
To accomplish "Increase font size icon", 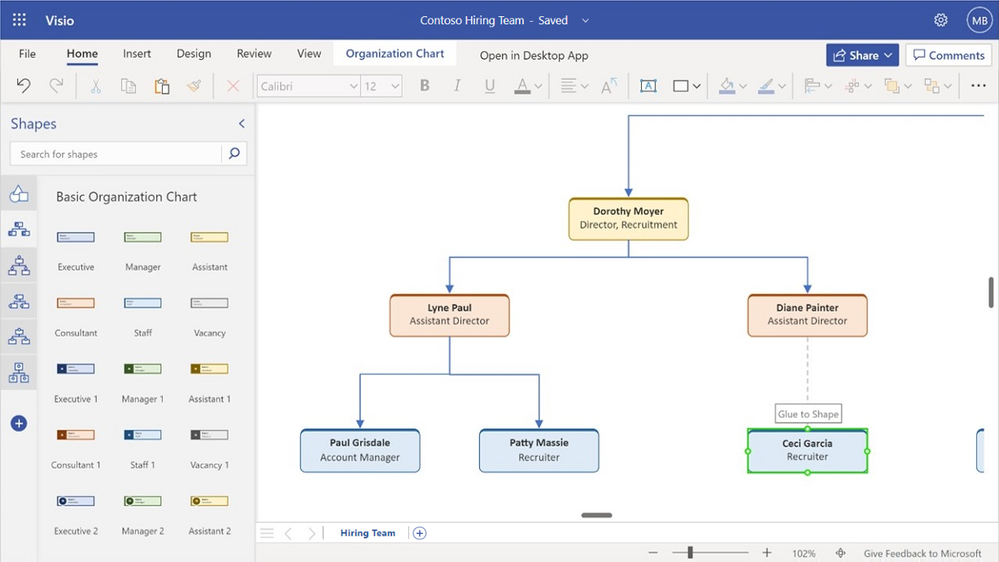I will [609, 86].
